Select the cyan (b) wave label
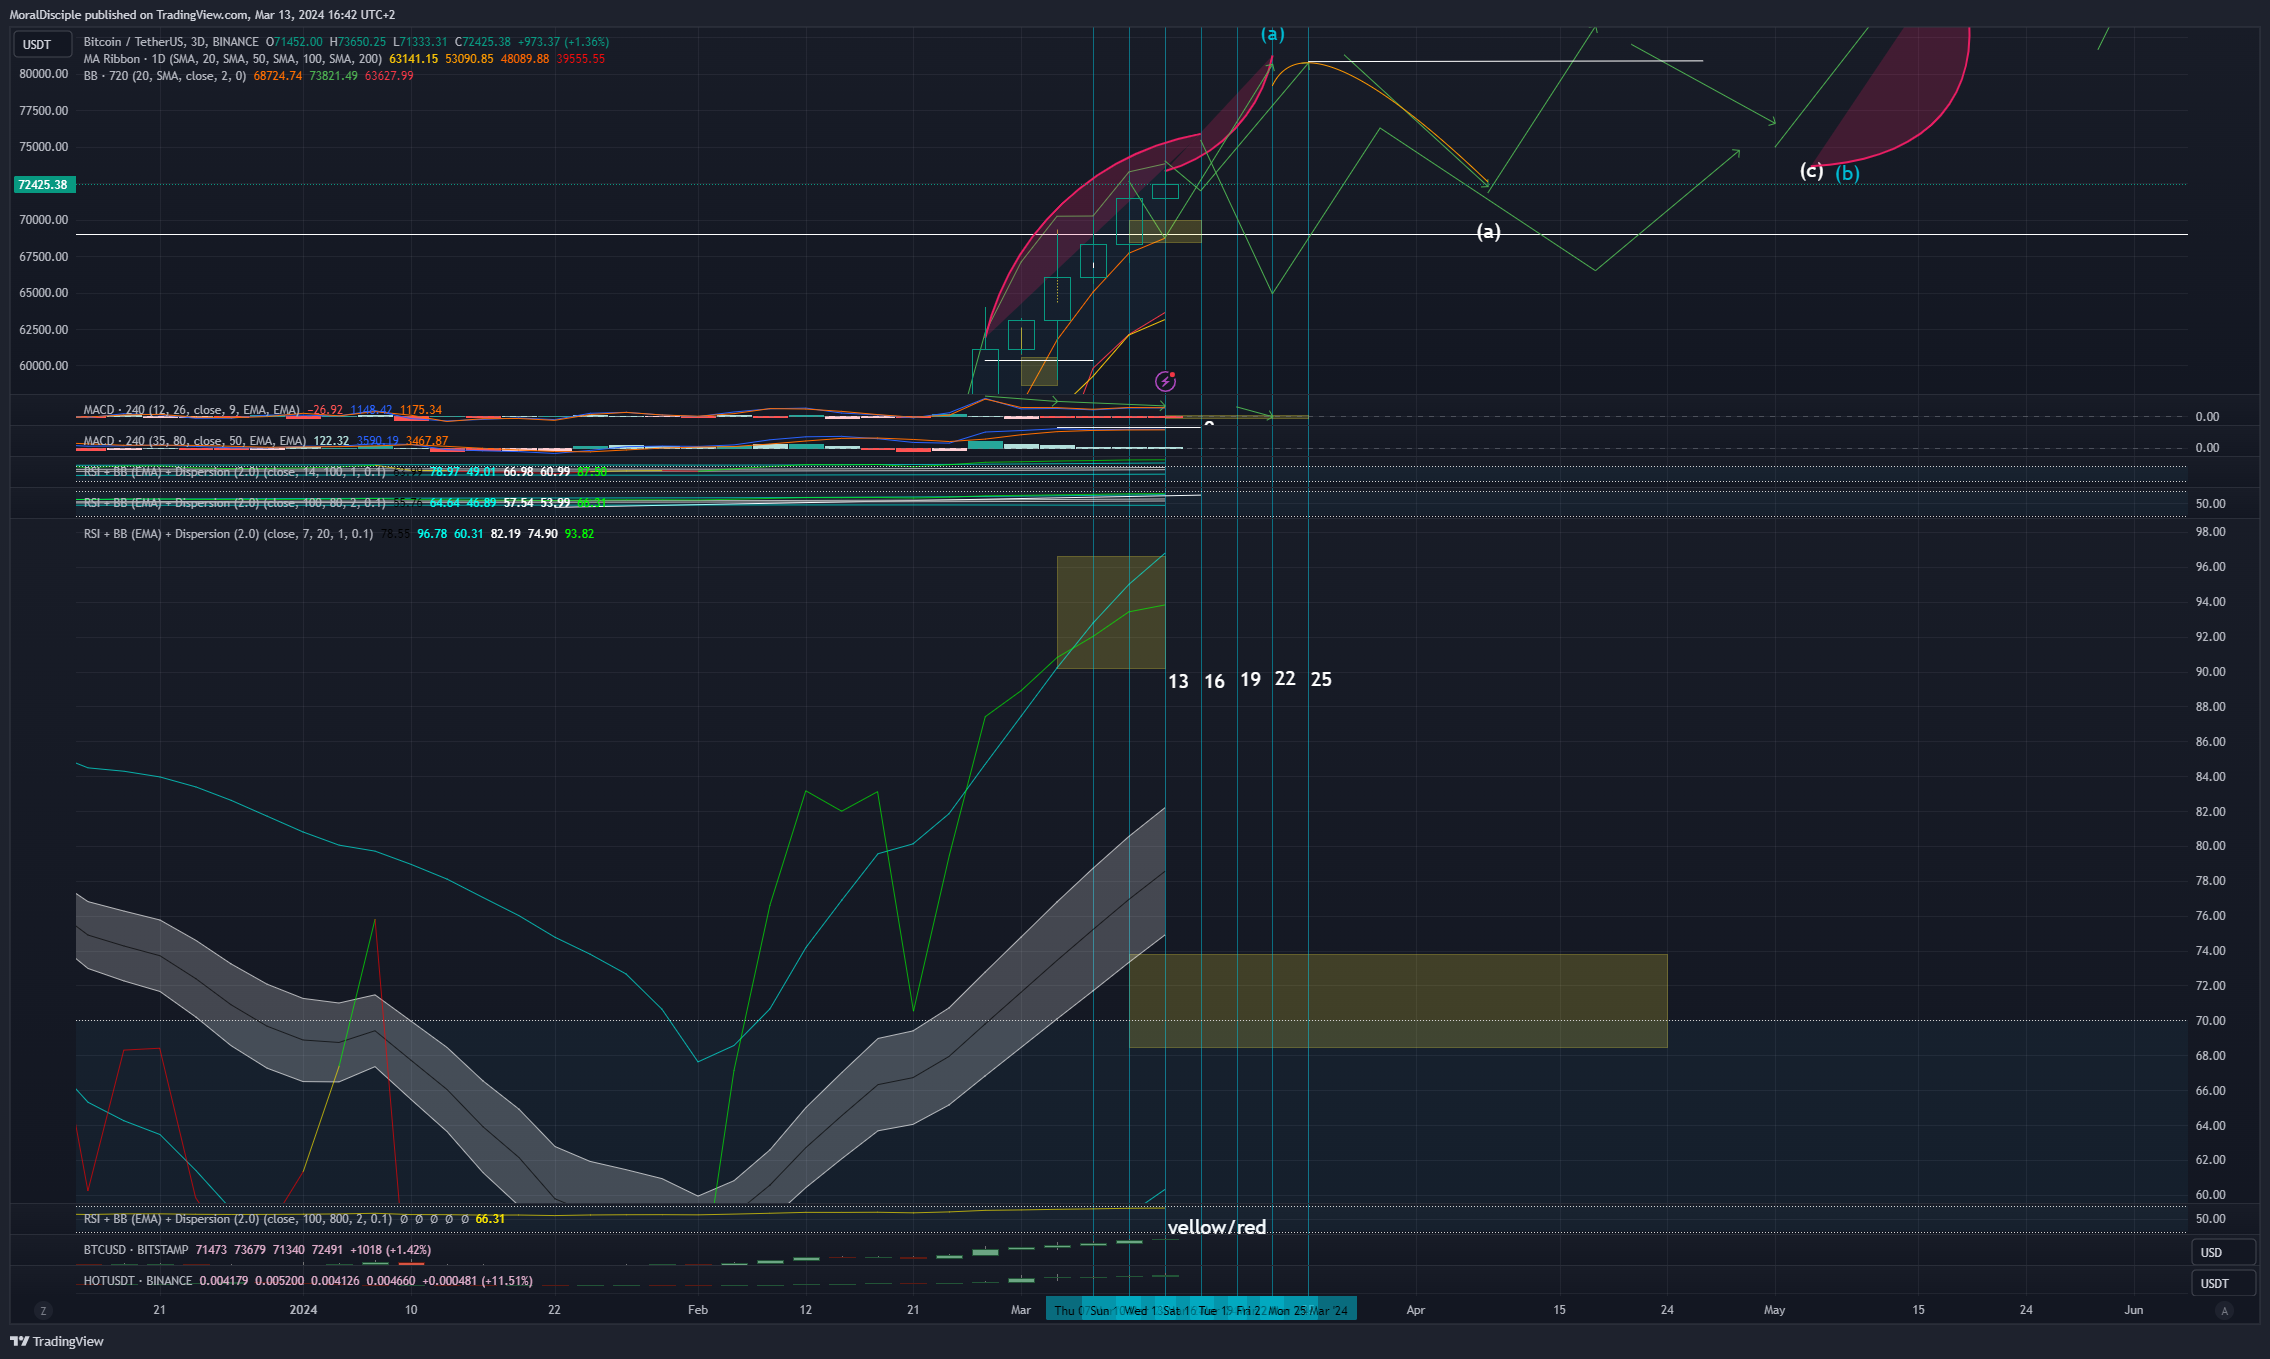2270x1359 pixels. coord(1847,173)
